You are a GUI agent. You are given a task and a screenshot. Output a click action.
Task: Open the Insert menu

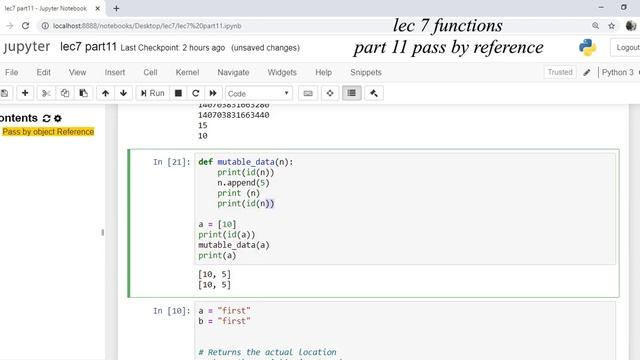pos(115,72)
